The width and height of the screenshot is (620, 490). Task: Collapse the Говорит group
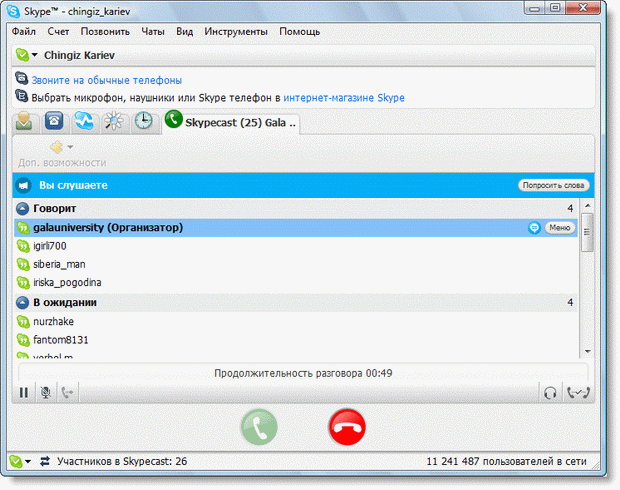click(23, 208)
